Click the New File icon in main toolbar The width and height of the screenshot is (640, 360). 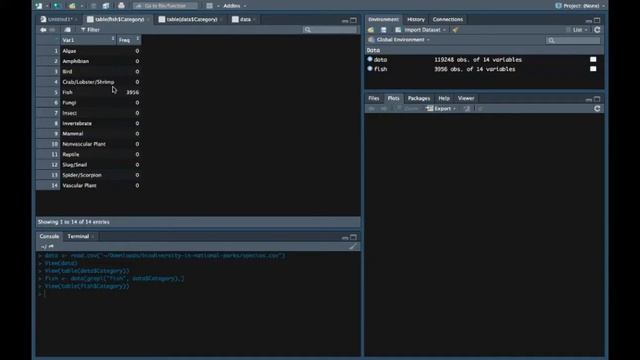[x=39, y=6]
